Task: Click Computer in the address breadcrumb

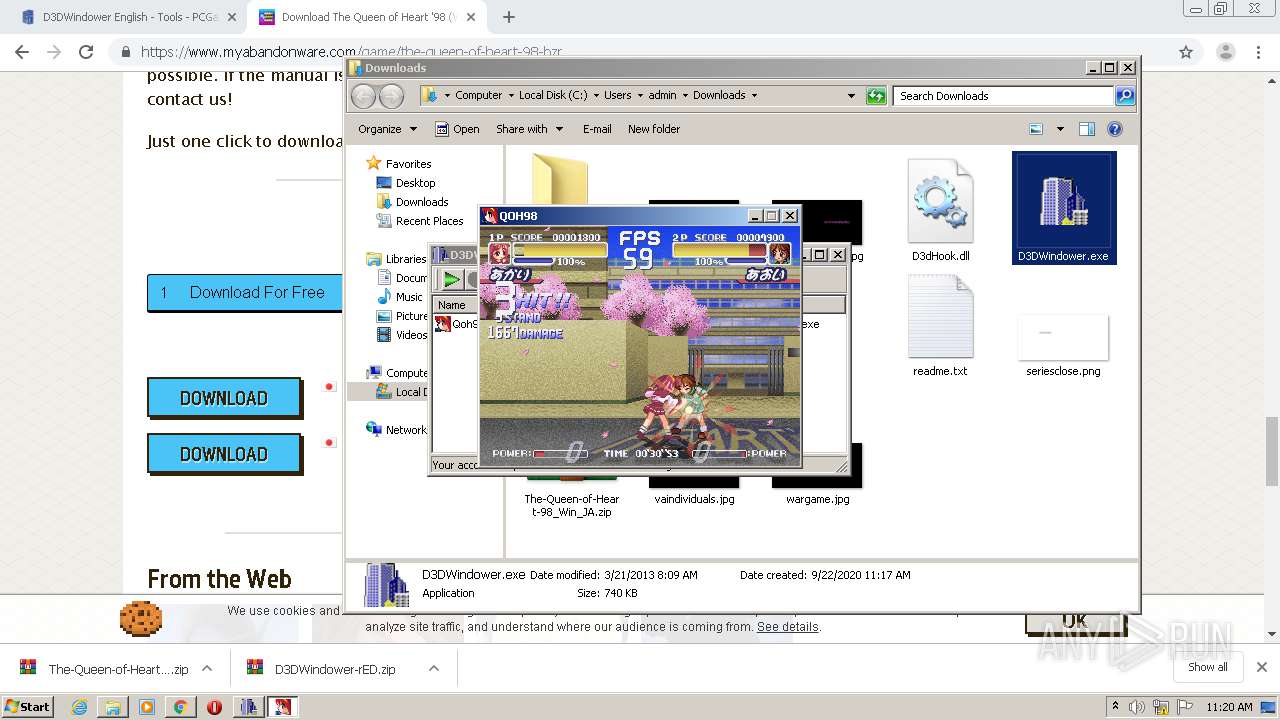Action: pyautogui.click(x=478, y=96)
